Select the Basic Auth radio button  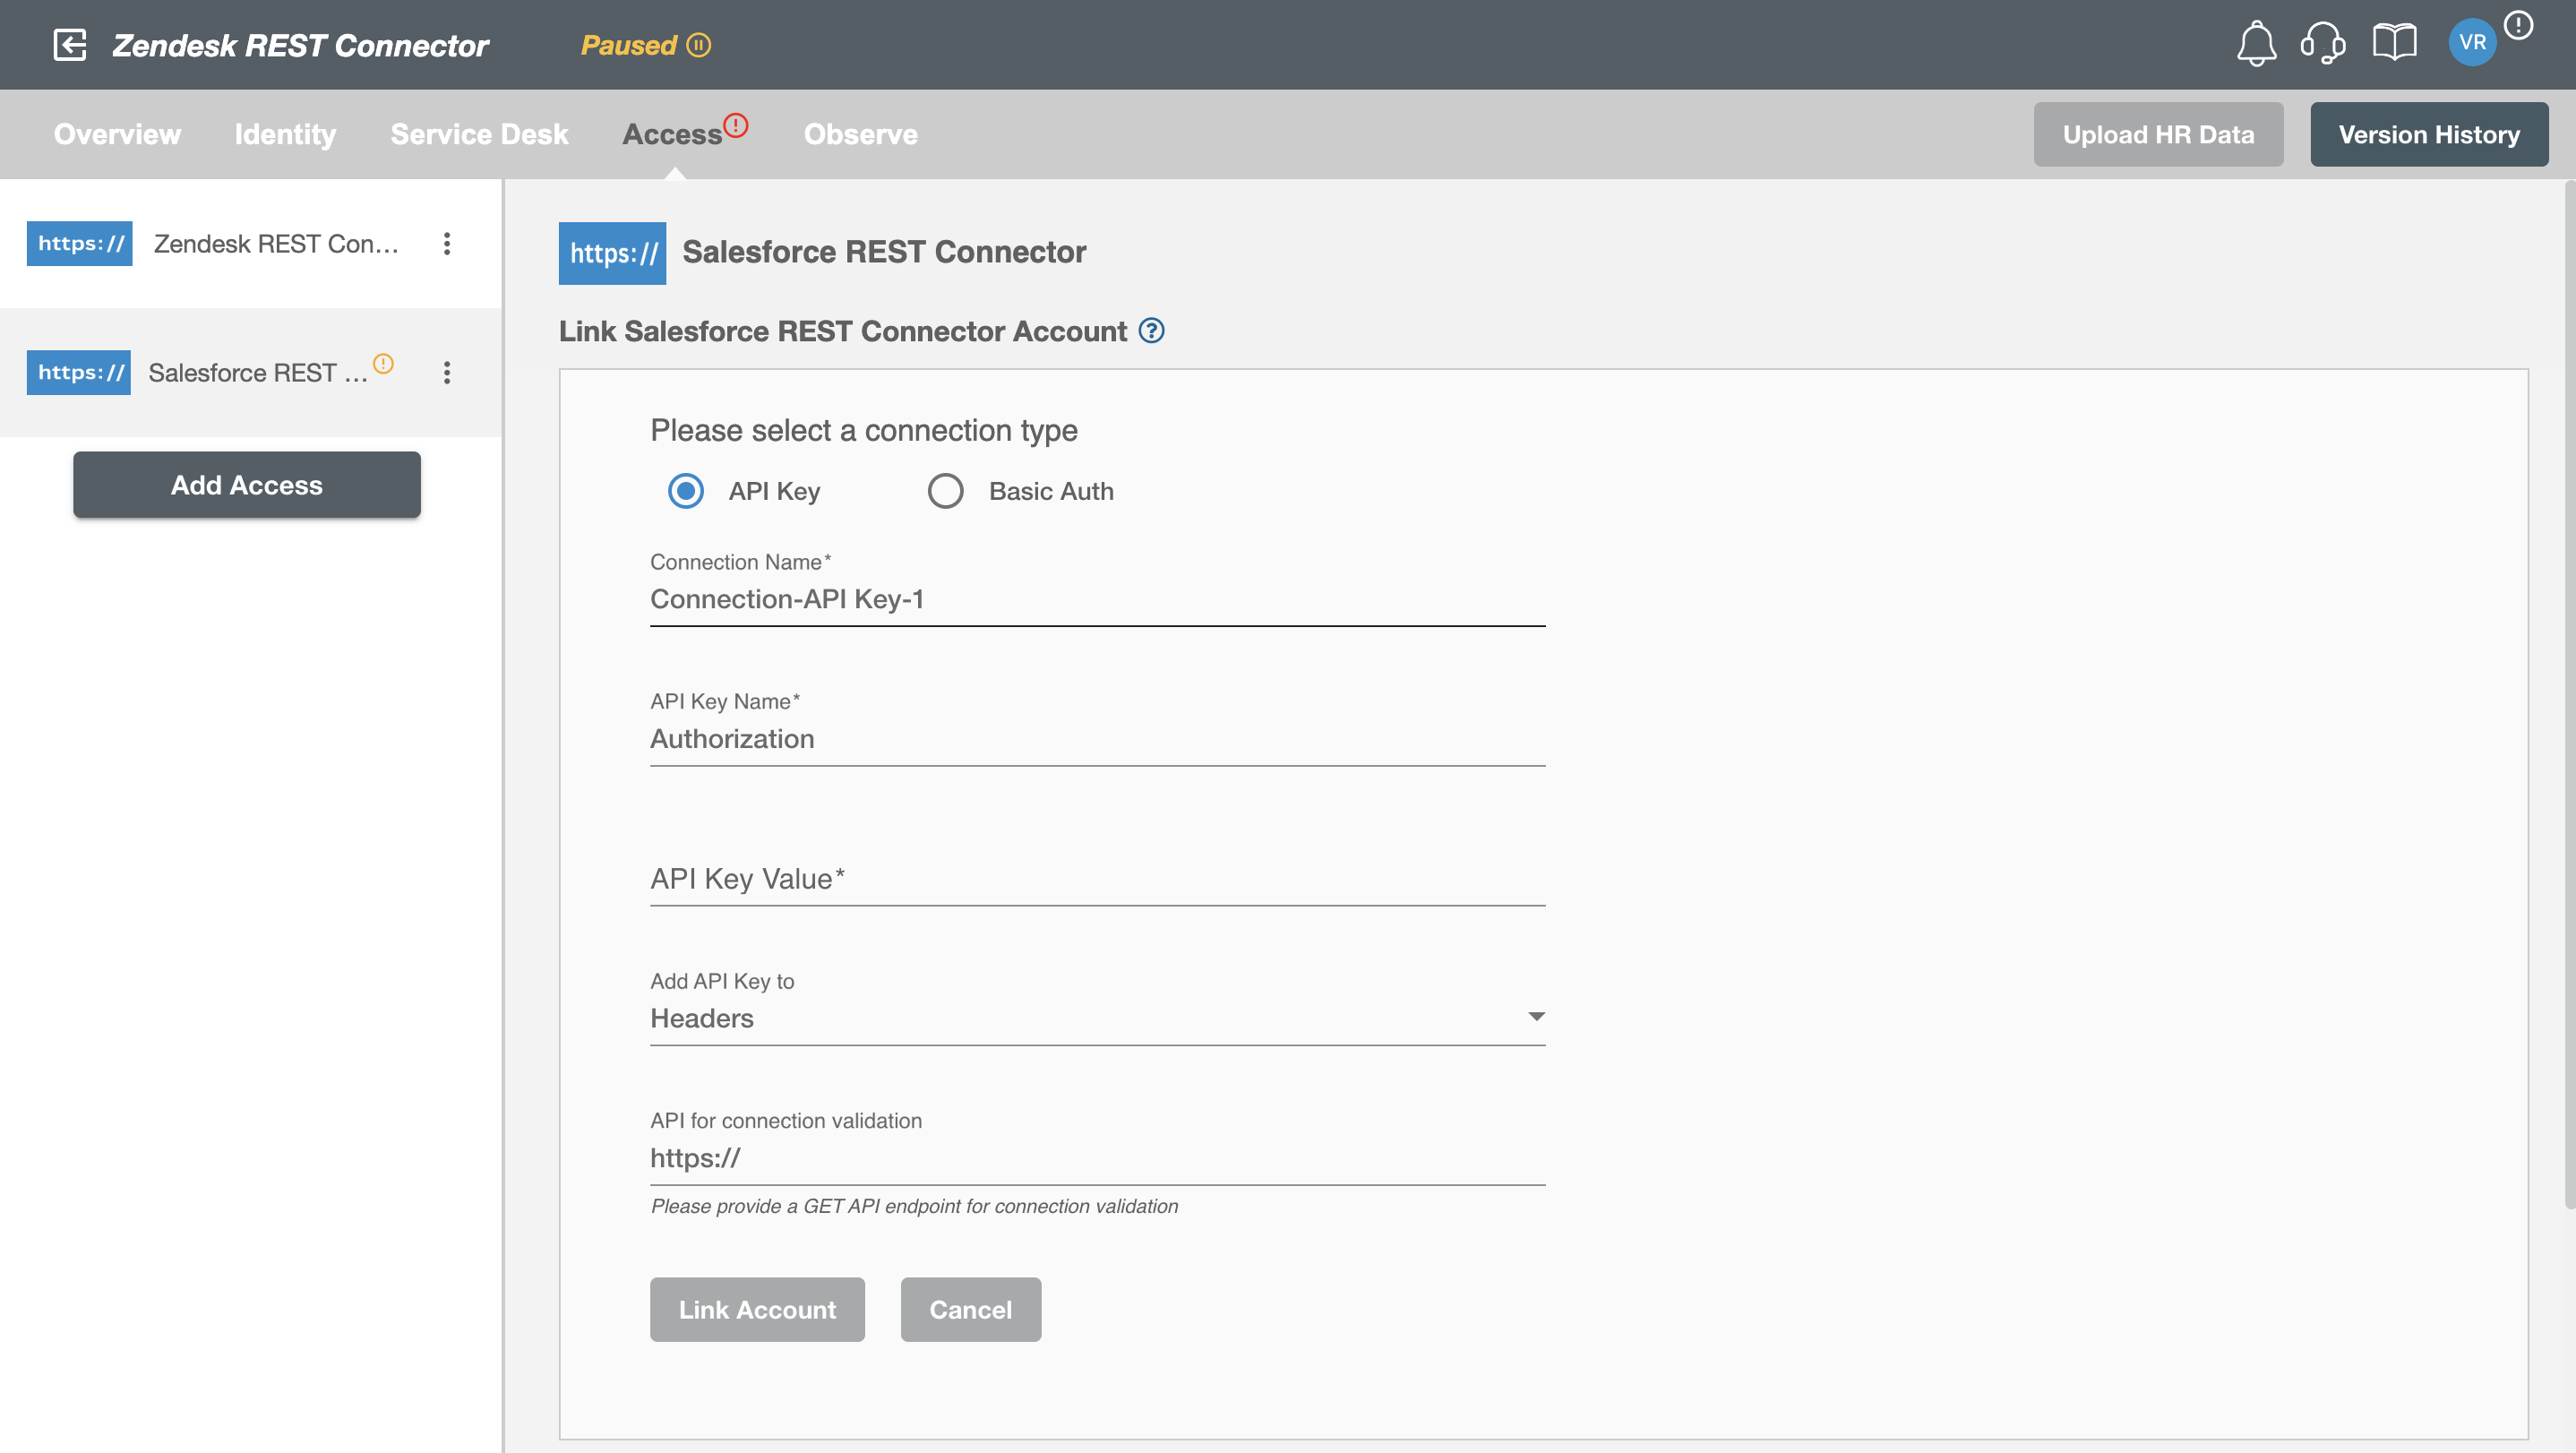(x=945, y=491)
